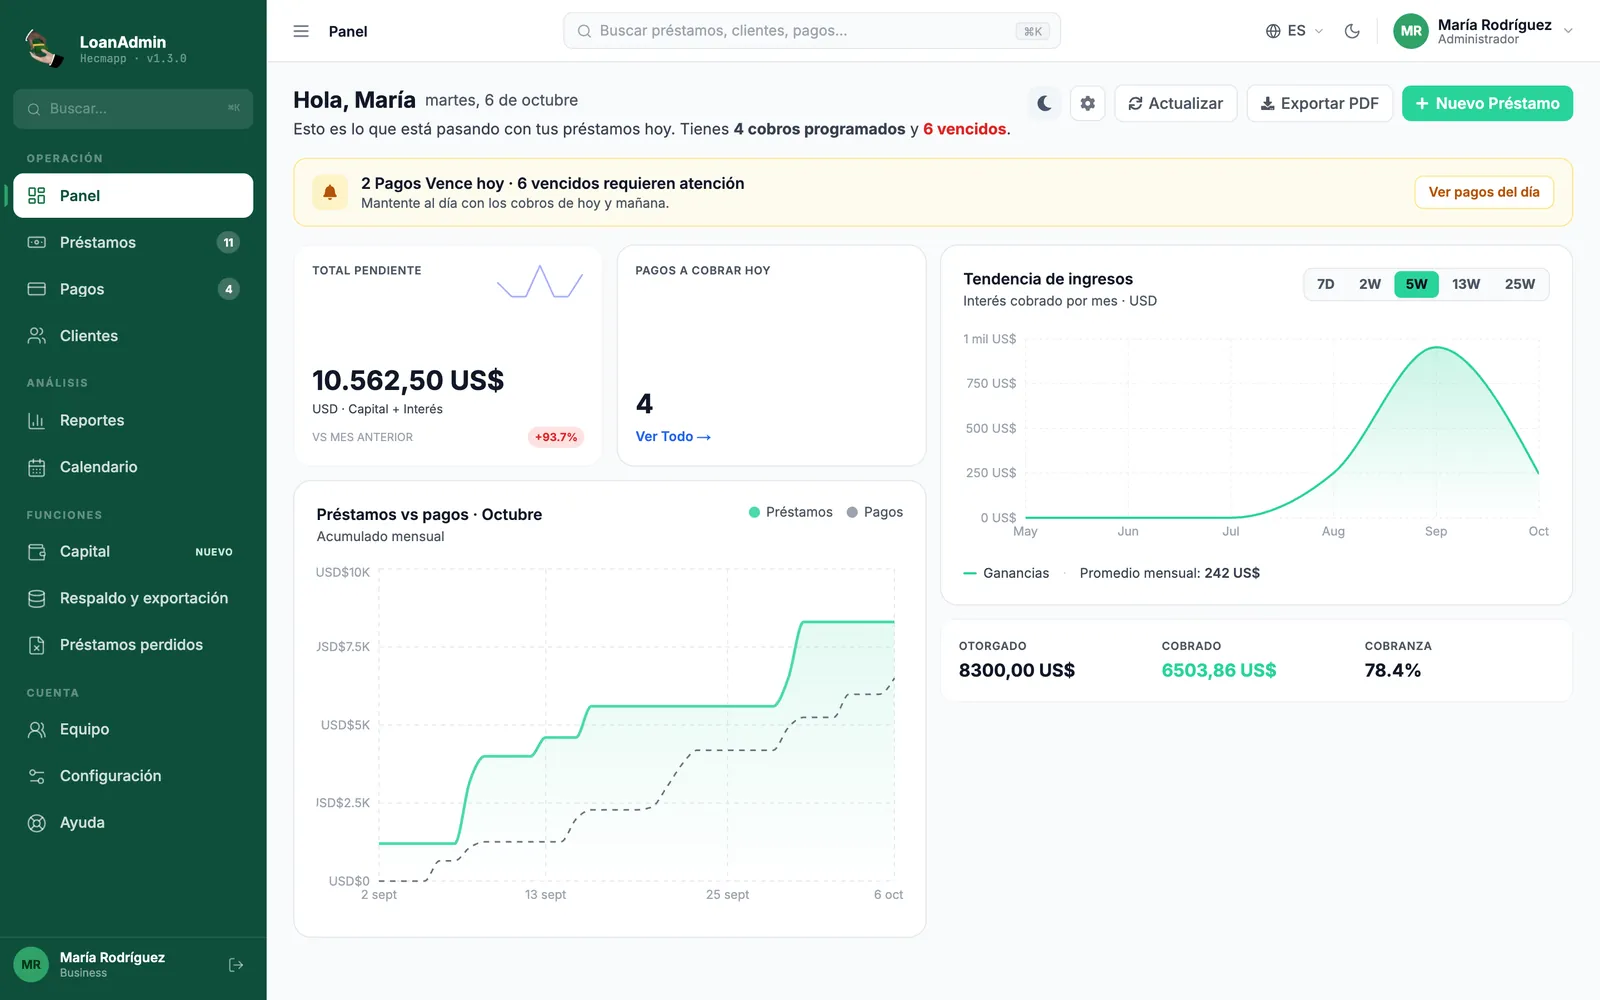This screenshot has height=1000, width=1600.
Task: Click the LoanAdmin logo icon
Action: tap(44, 48)
